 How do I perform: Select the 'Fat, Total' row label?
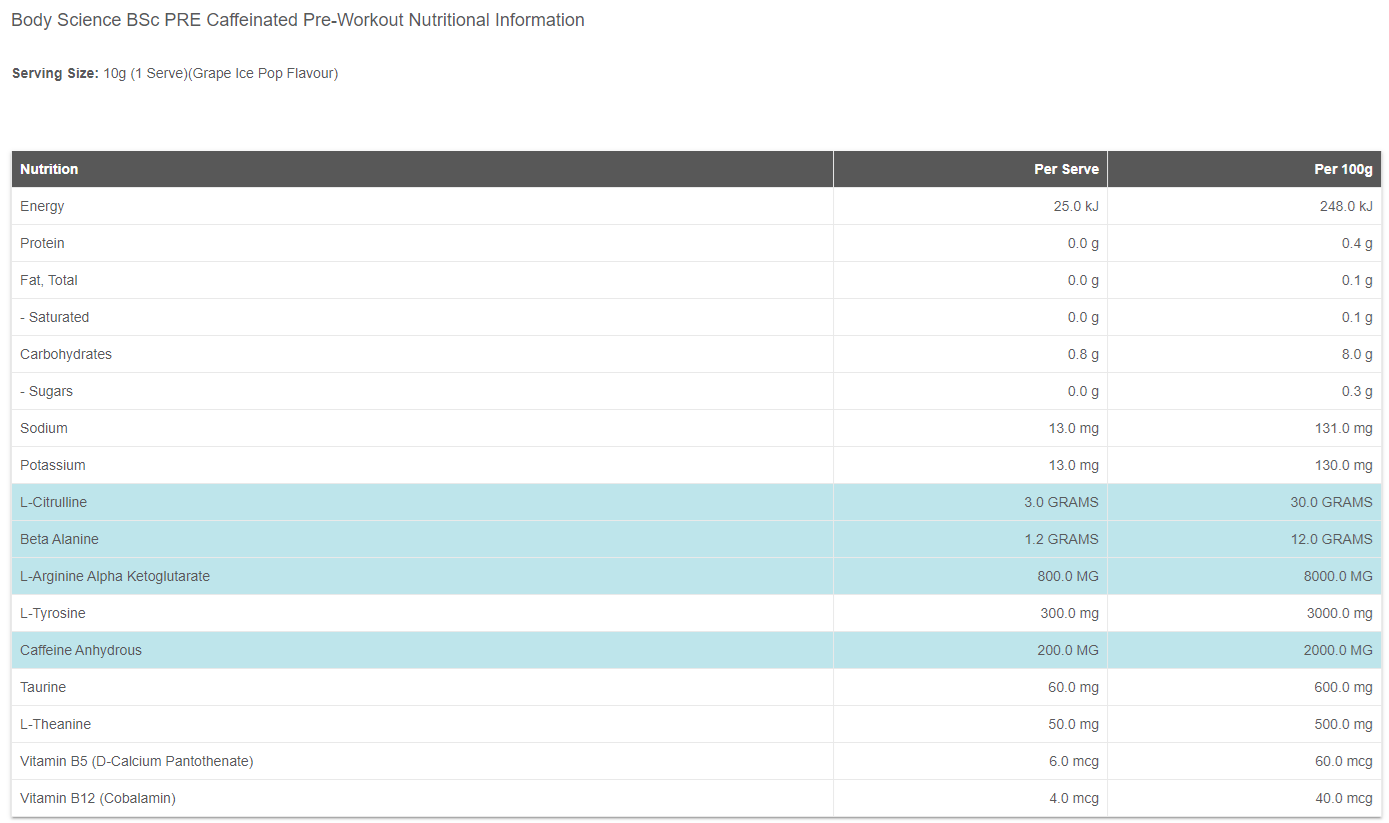(49, 280)
